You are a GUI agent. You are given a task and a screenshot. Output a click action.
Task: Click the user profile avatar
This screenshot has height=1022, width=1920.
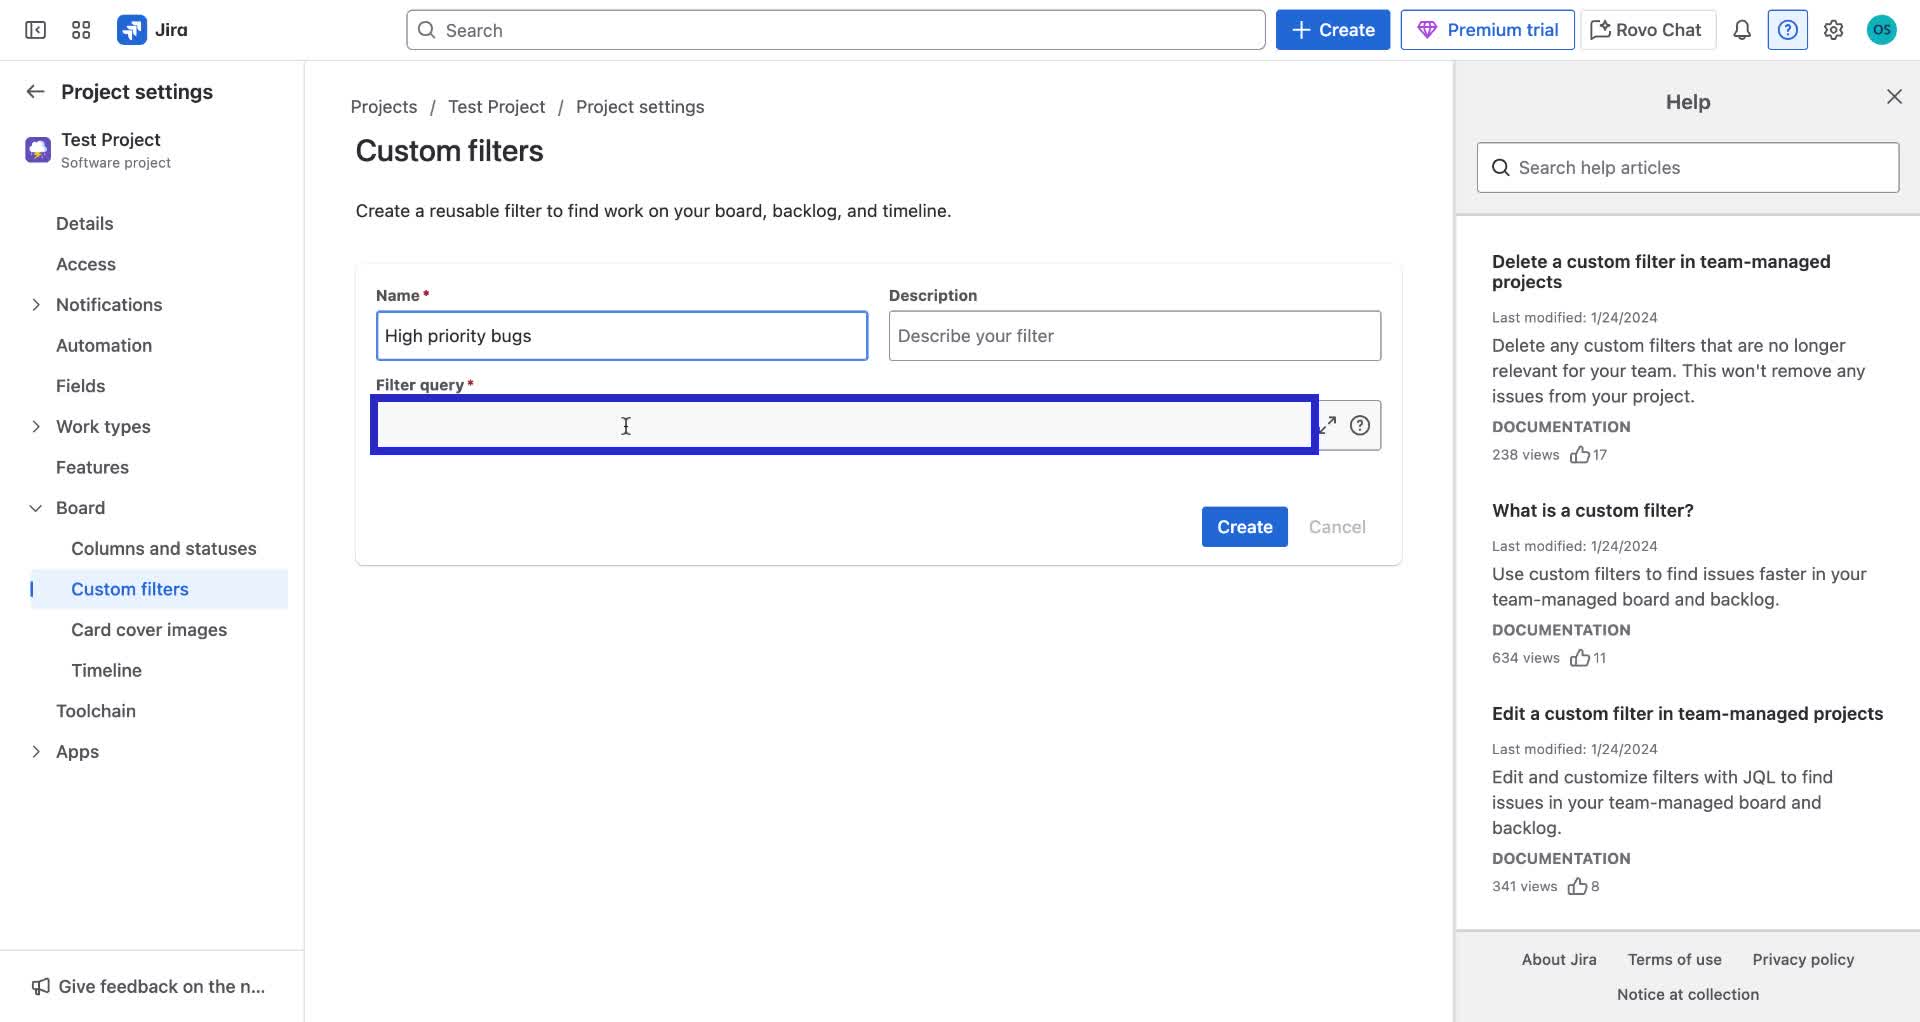[1883, 29]
